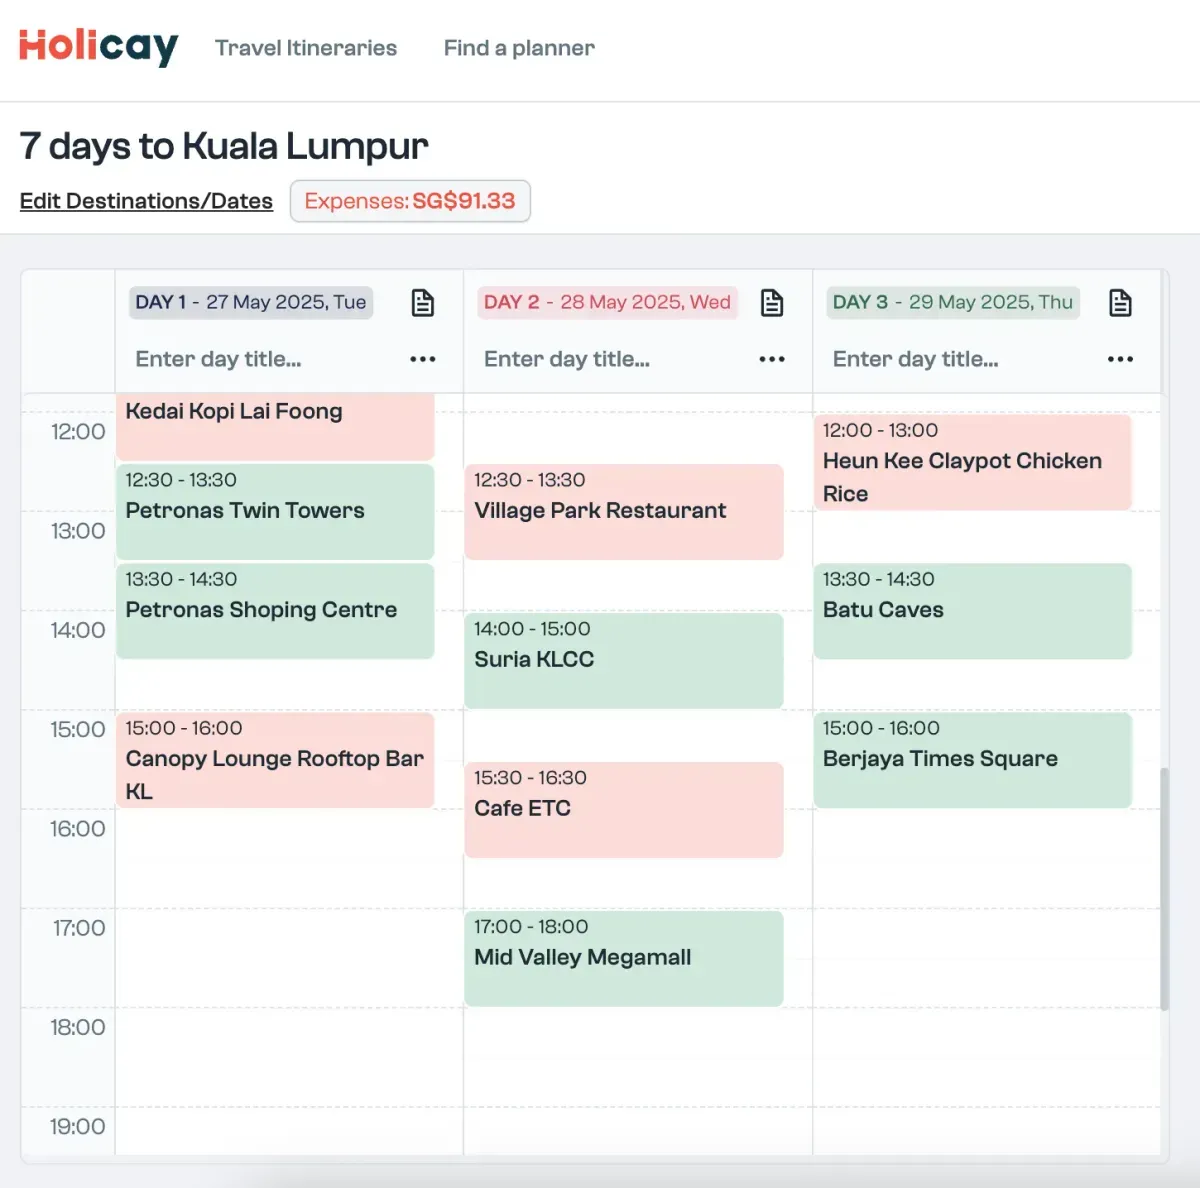Open the Mid Valley Megamall event
Viewport: 1200px width, 1188px height.
[x=624, y=959]
